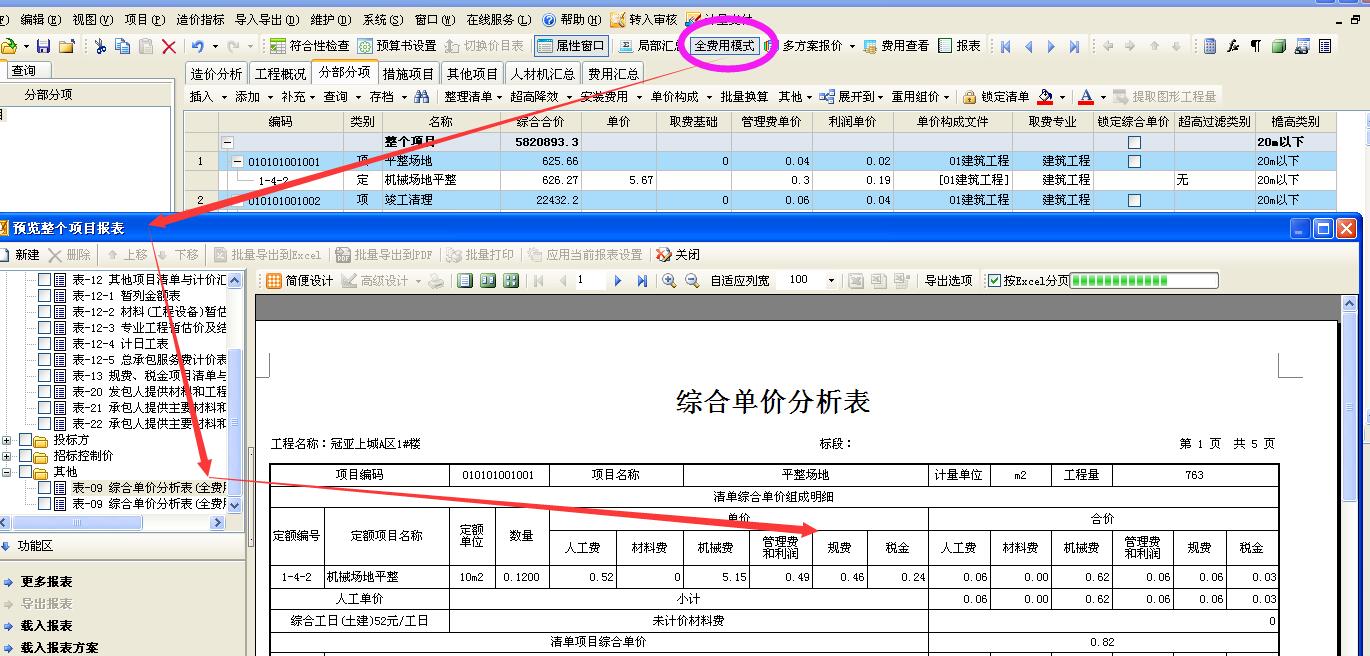Image resolution: width=1370 pixels, height=656 pixels.
Task: Save the project using the floppy disk icon
Action: [x=43, y=46]
